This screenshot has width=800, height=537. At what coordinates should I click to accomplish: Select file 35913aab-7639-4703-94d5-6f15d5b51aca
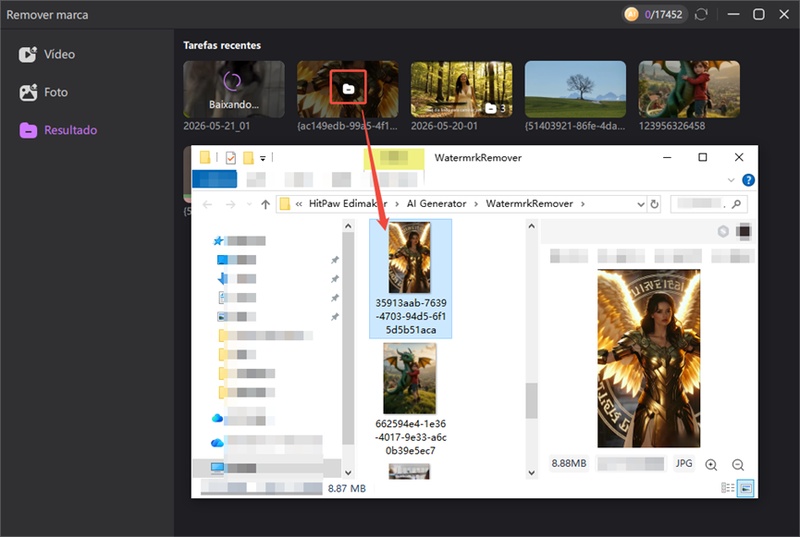(410, 278)
